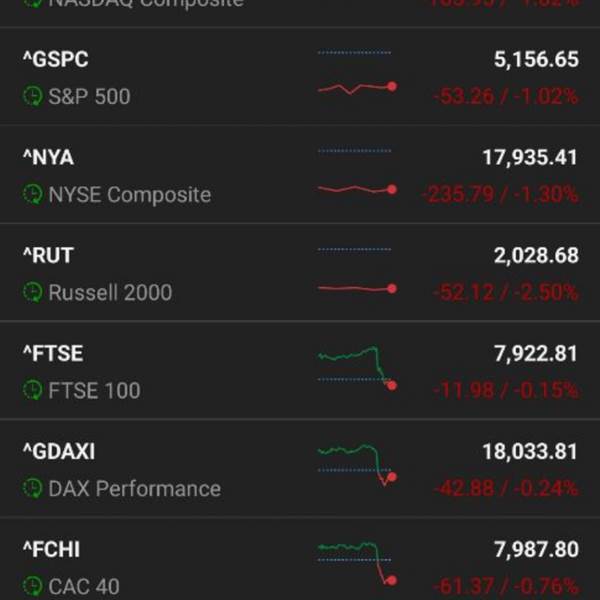This screenshot has width=600, height=600.
Task: Tap the ^FTSE ticker symbol
Action: [53, 354]
